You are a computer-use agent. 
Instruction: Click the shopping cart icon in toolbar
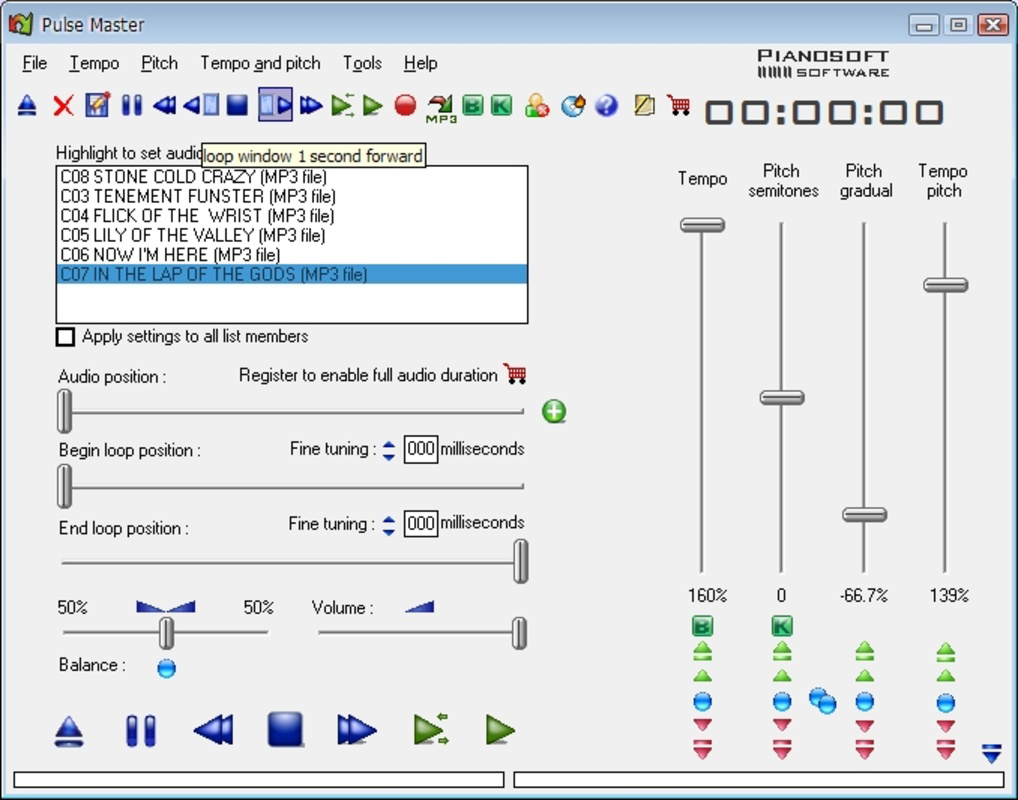(678, 105)
